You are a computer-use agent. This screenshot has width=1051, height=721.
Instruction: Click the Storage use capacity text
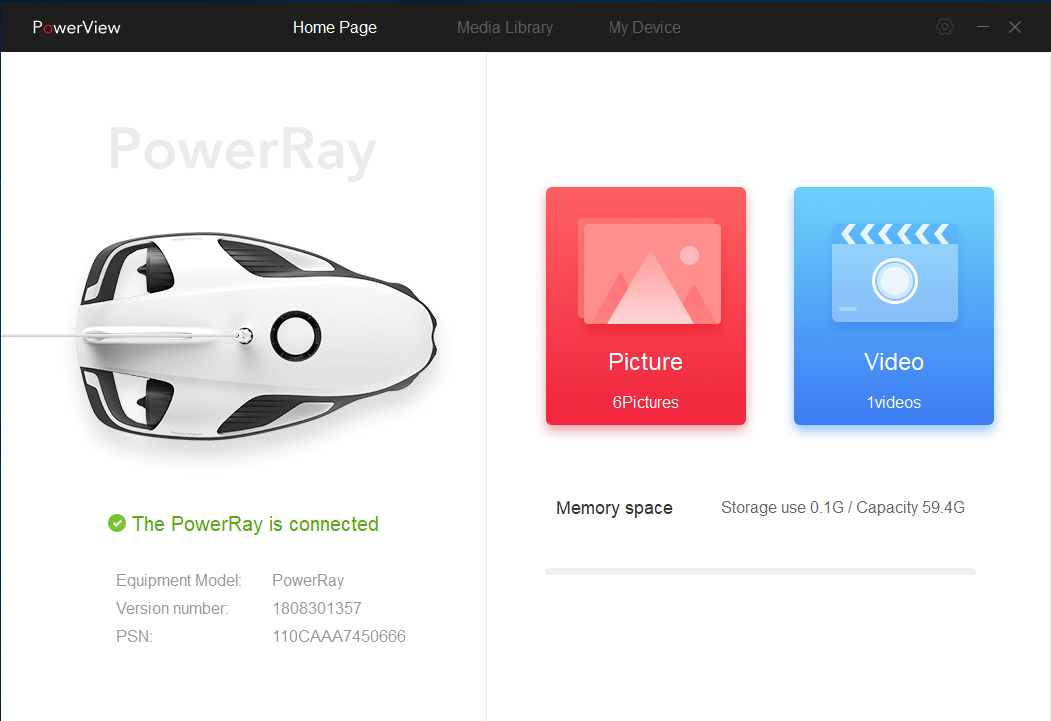point(843,508)
